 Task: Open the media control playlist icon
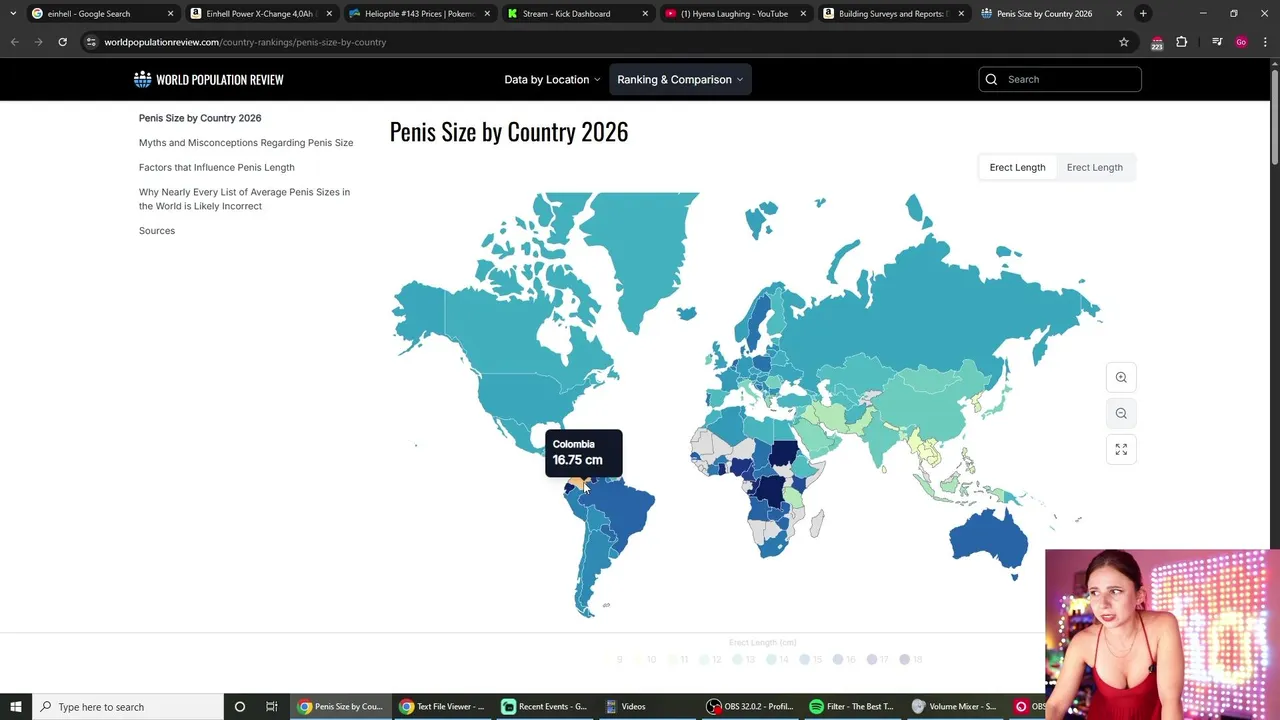pos(1217,42)
